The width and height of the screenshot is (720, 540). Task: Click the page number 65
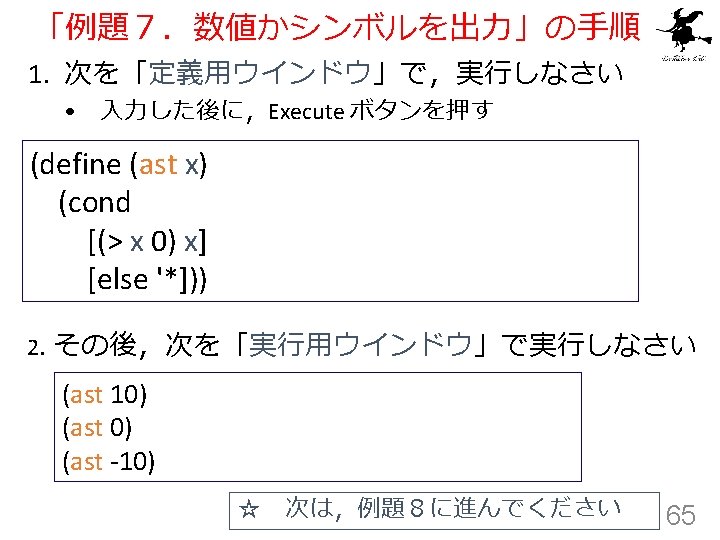681,515
